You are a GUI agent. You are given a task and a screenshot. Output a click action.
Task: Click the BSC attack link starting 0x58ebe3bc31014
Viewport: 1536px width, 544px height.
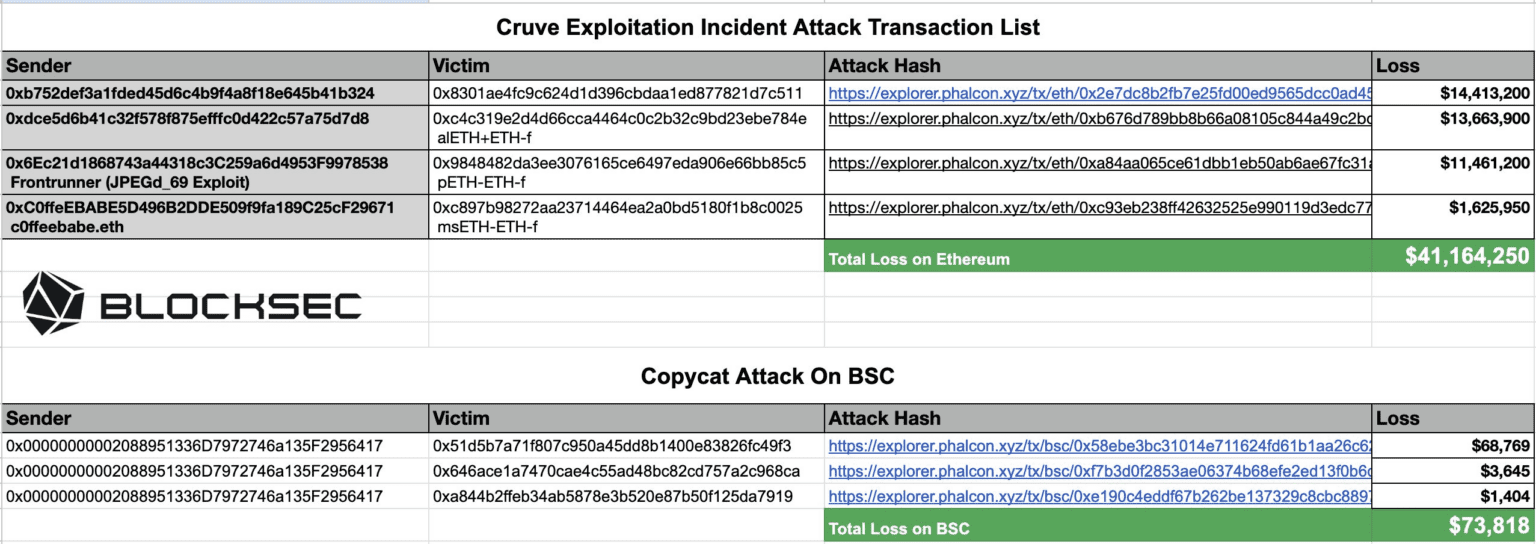[1099, 445]
